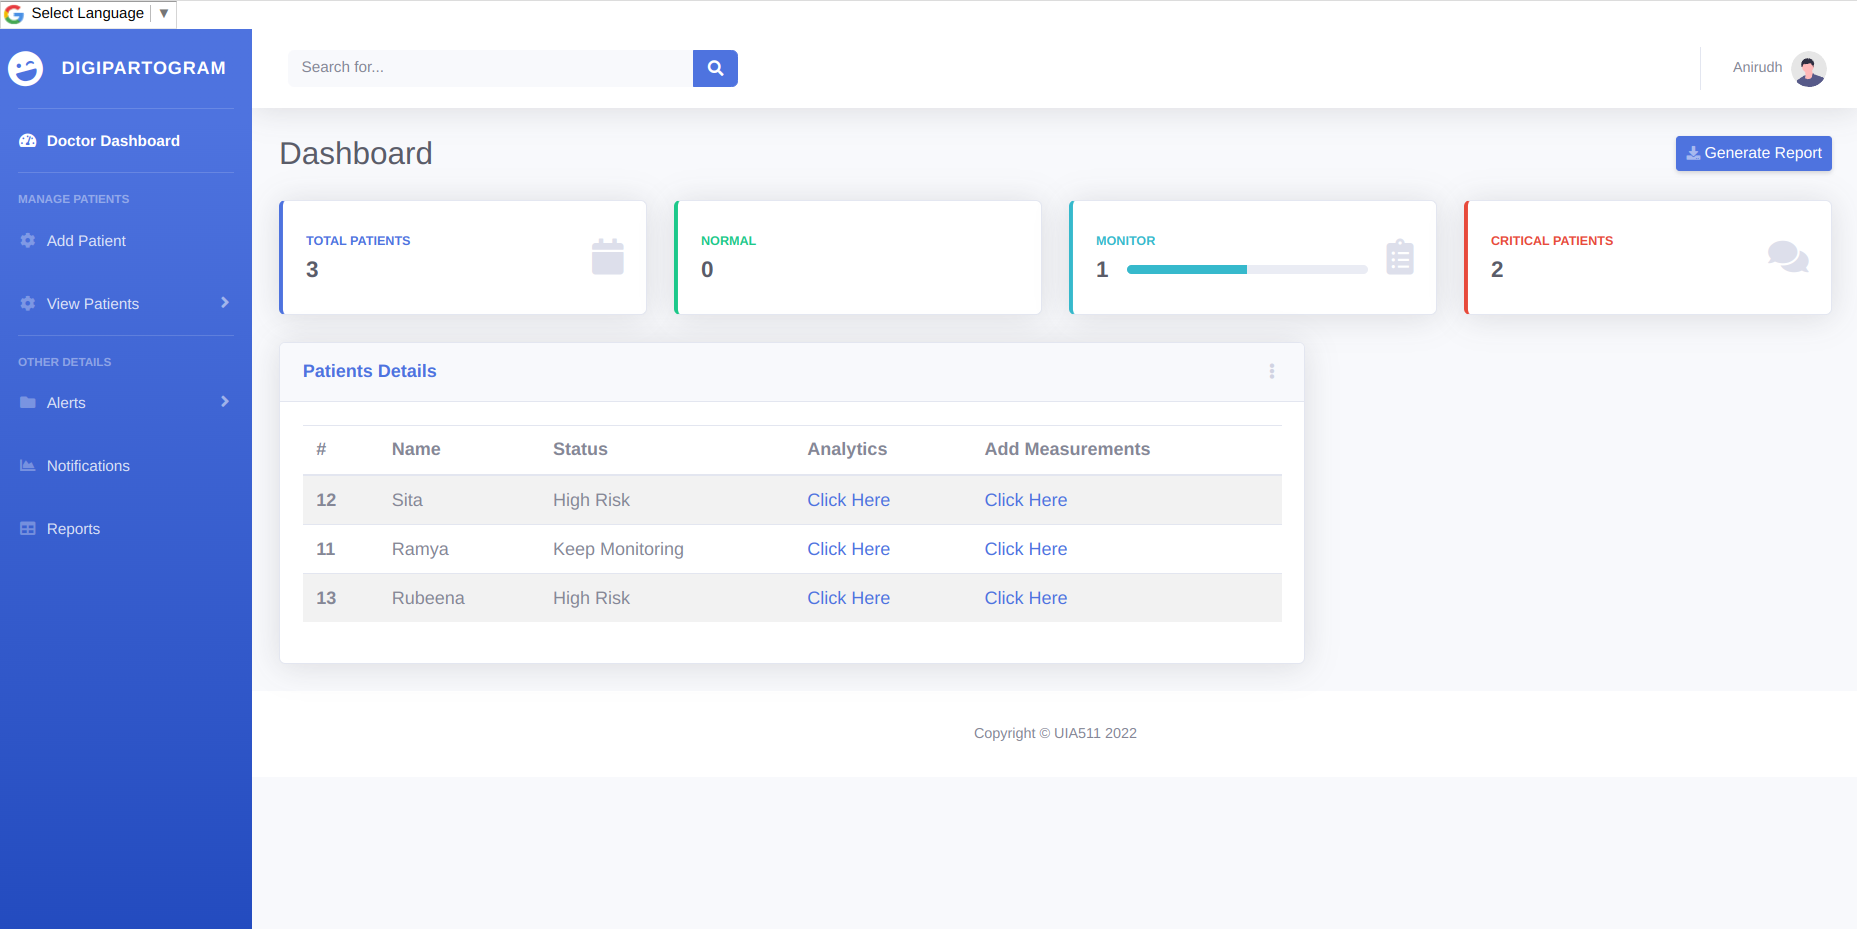Click the Monitor progress bar
The height and width of the screenshot is (929, 1857).
point(1246,269)
